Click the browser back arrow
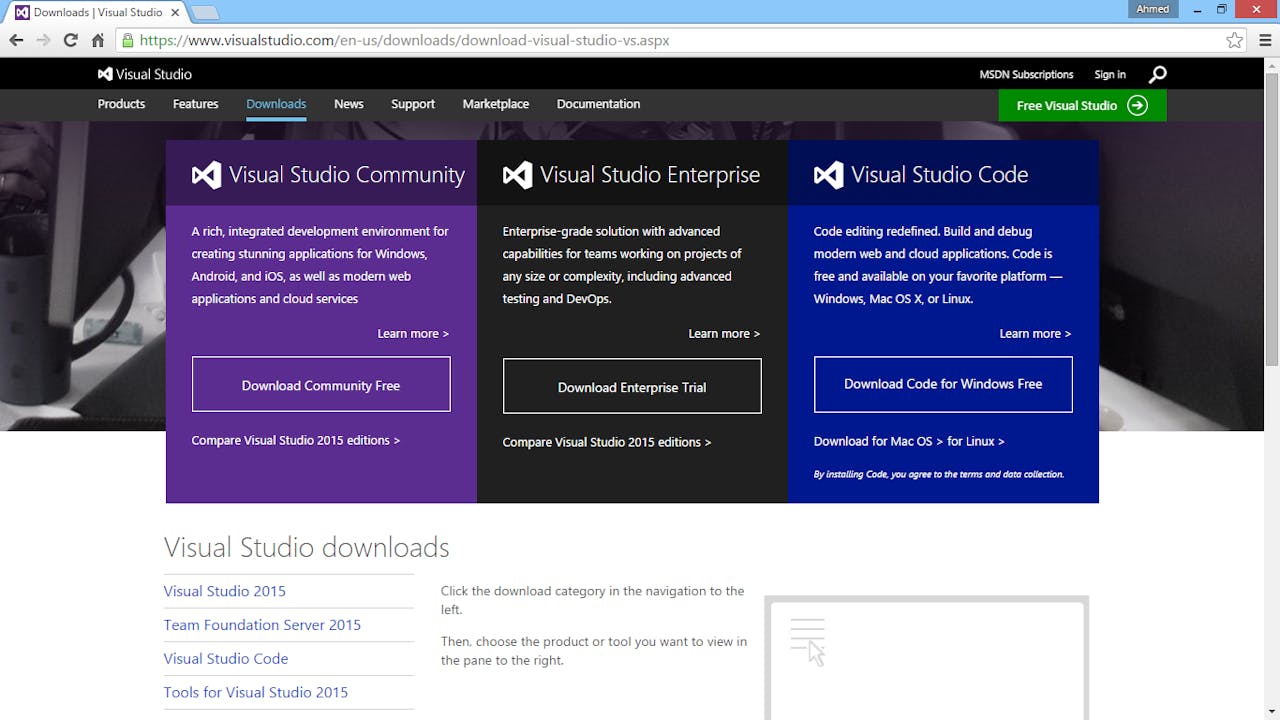 pos(16,41)
